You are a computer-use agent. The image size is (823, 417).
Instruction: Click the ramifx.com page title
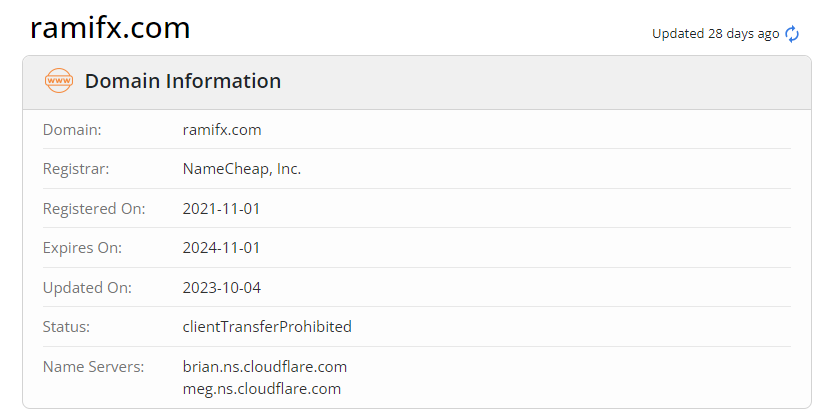click(x=110, y=28)
